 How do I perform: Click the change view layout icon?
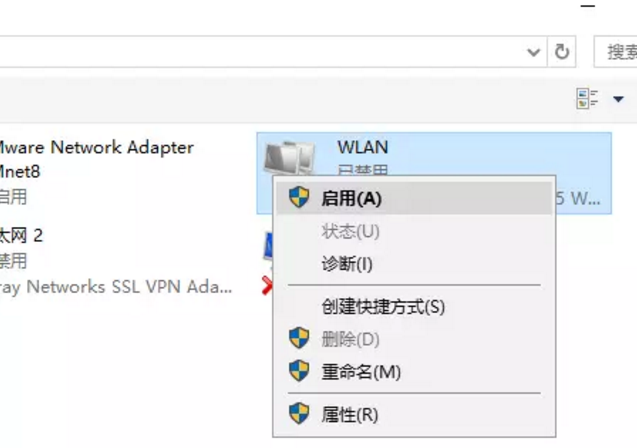click(587, 99)
